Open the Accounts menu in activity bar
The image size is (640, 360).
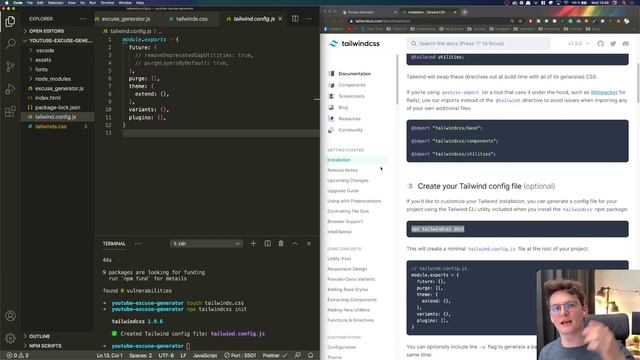[10, 316]
